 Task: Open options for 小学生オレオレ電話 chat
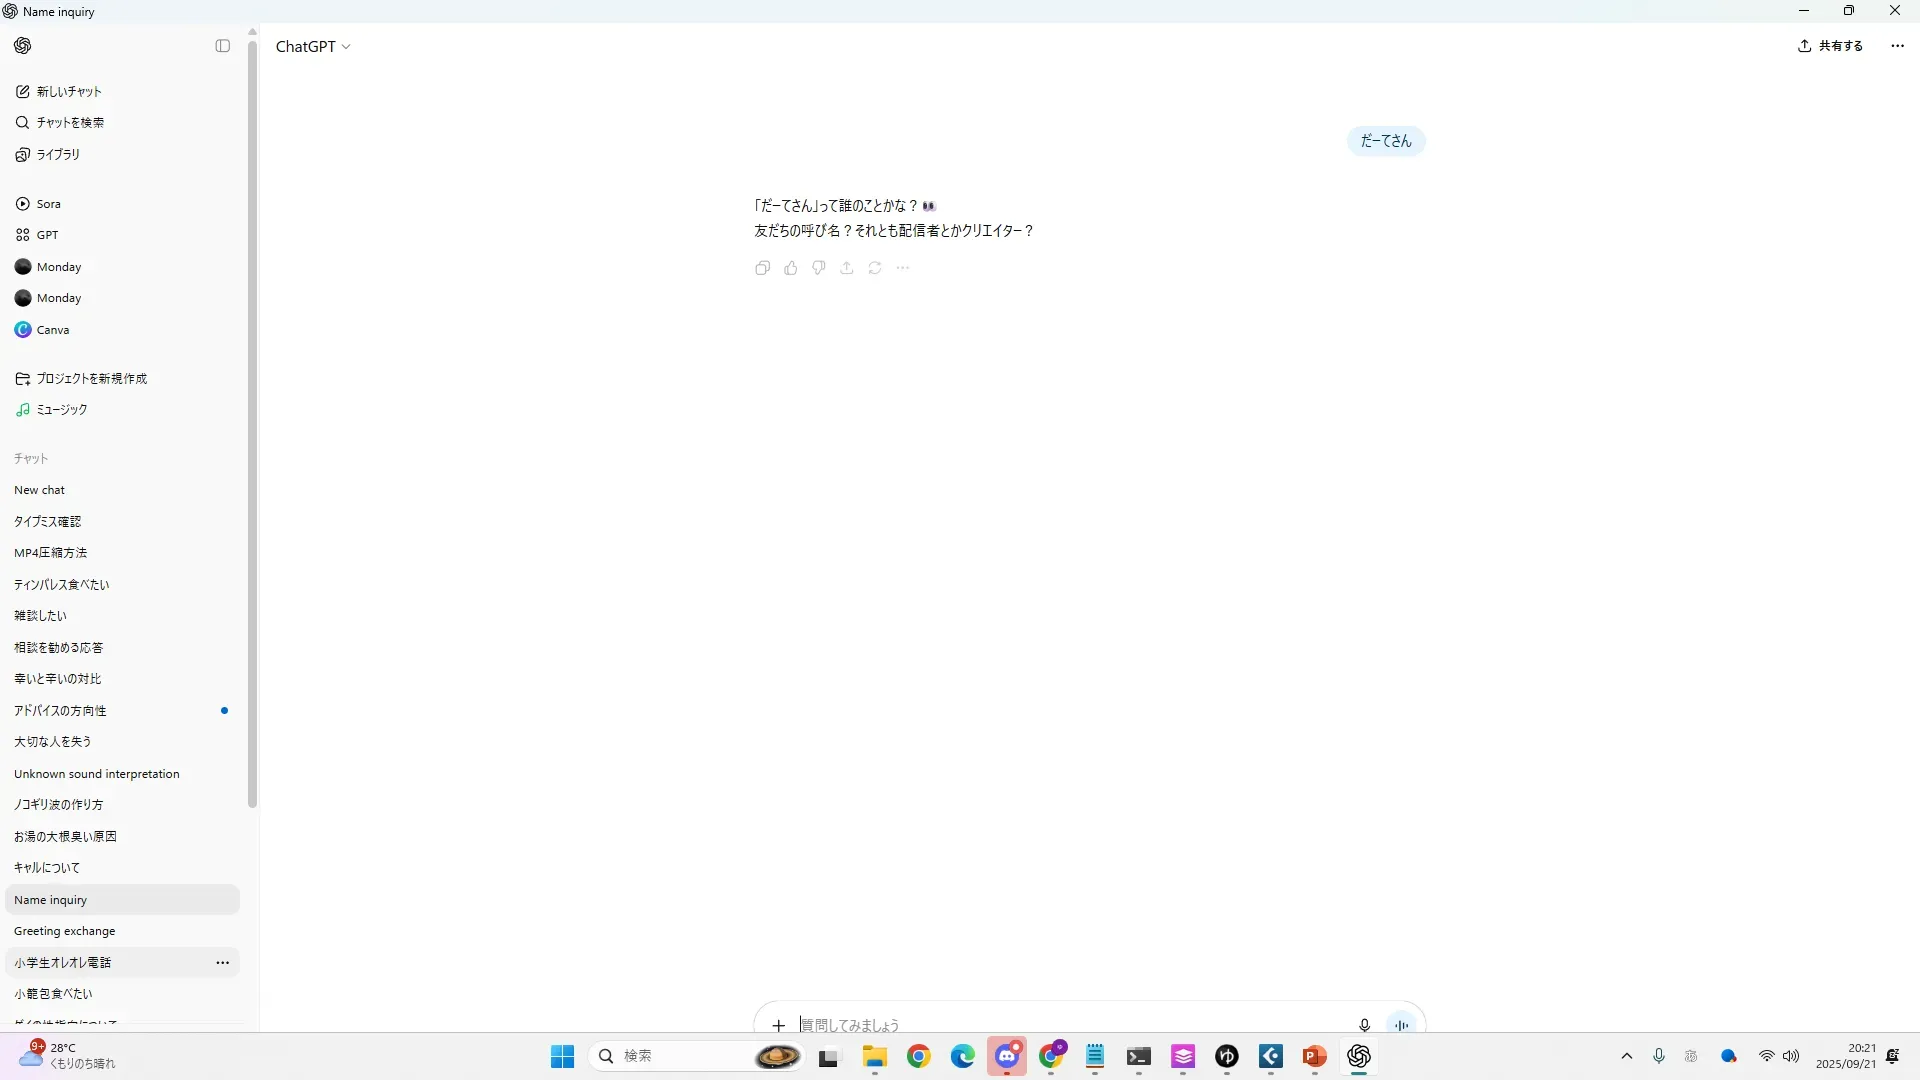[x=223, y=963]
